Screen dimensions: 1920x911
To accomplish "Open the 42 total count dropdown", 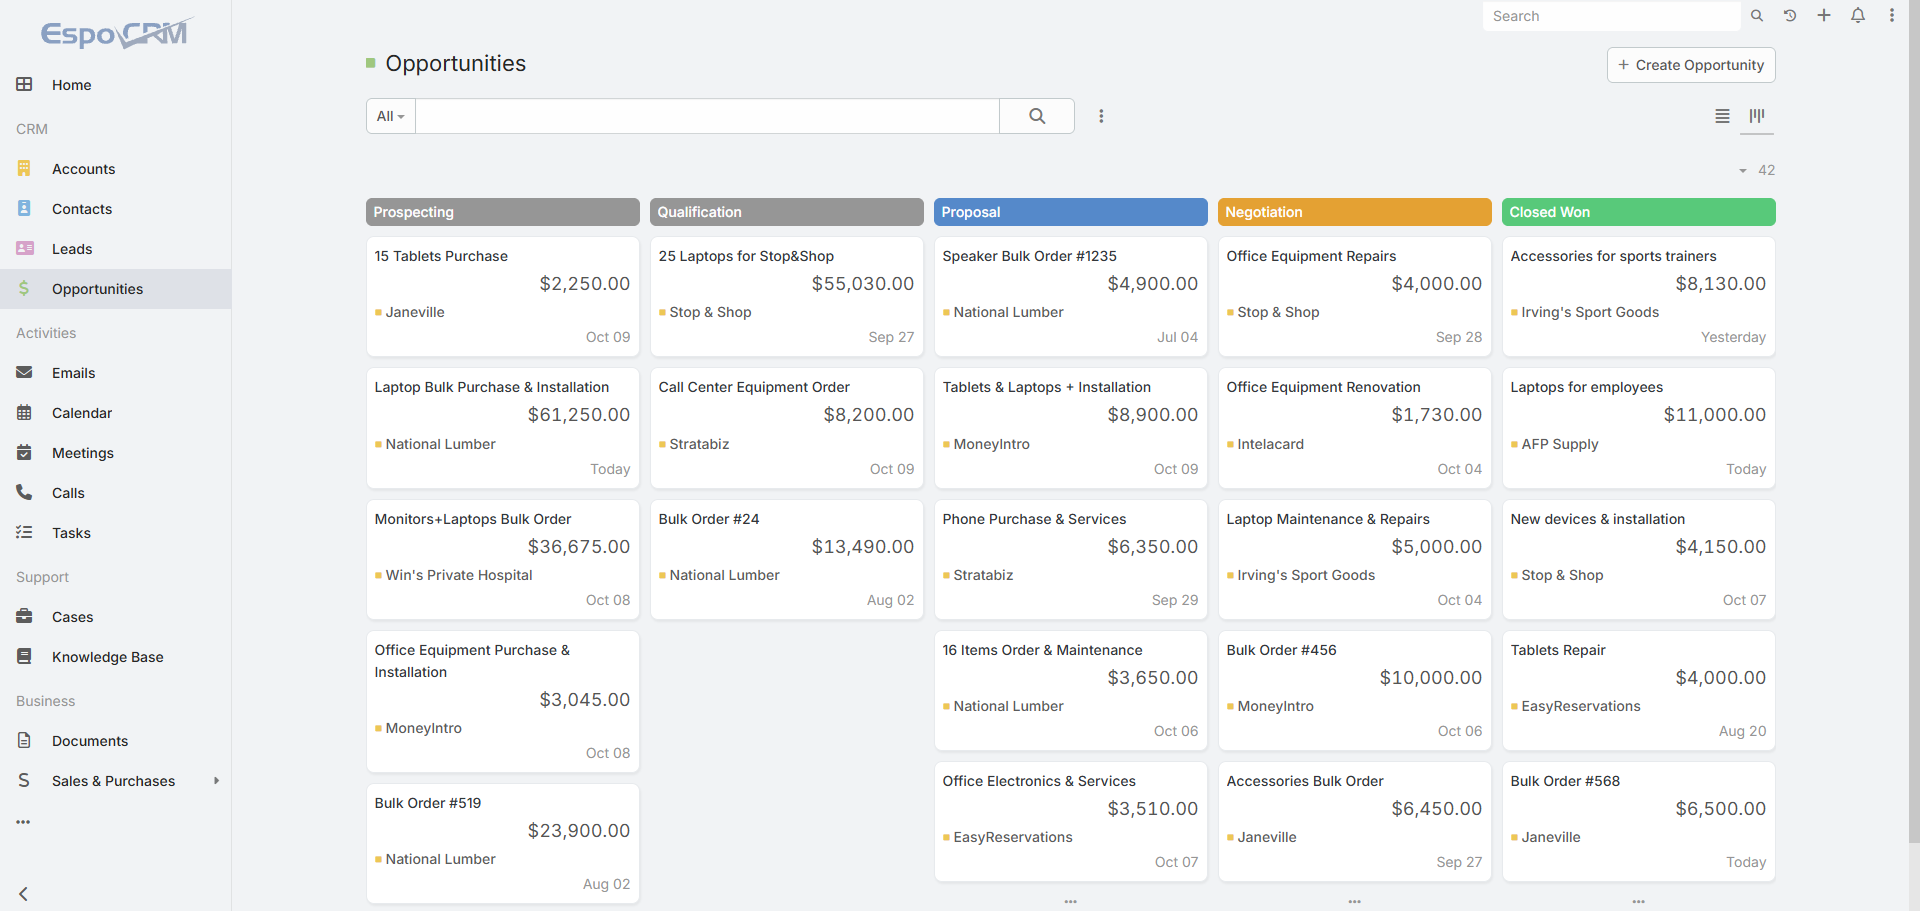I will 1757,170.
